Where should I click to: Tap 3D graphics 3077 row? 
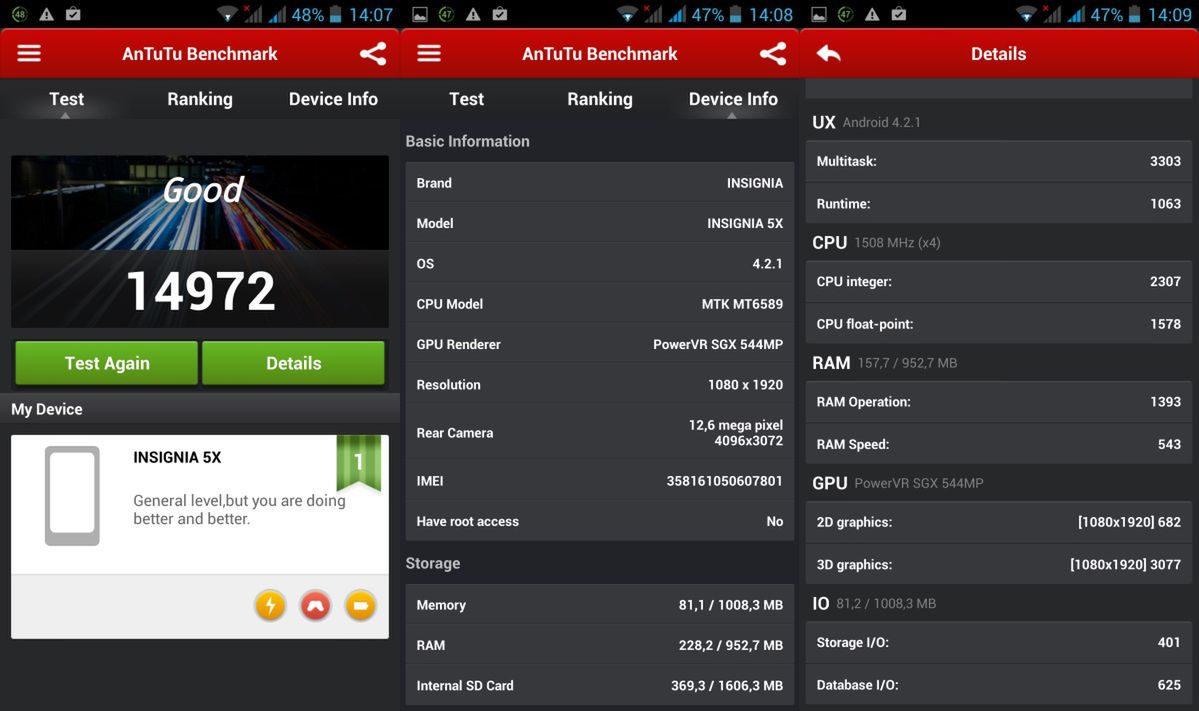tap(999, 565)
